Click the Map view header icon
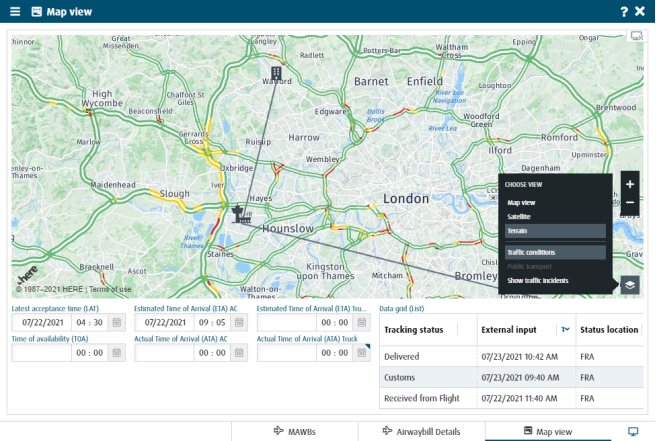656x441 pixels. pos(37,11)
